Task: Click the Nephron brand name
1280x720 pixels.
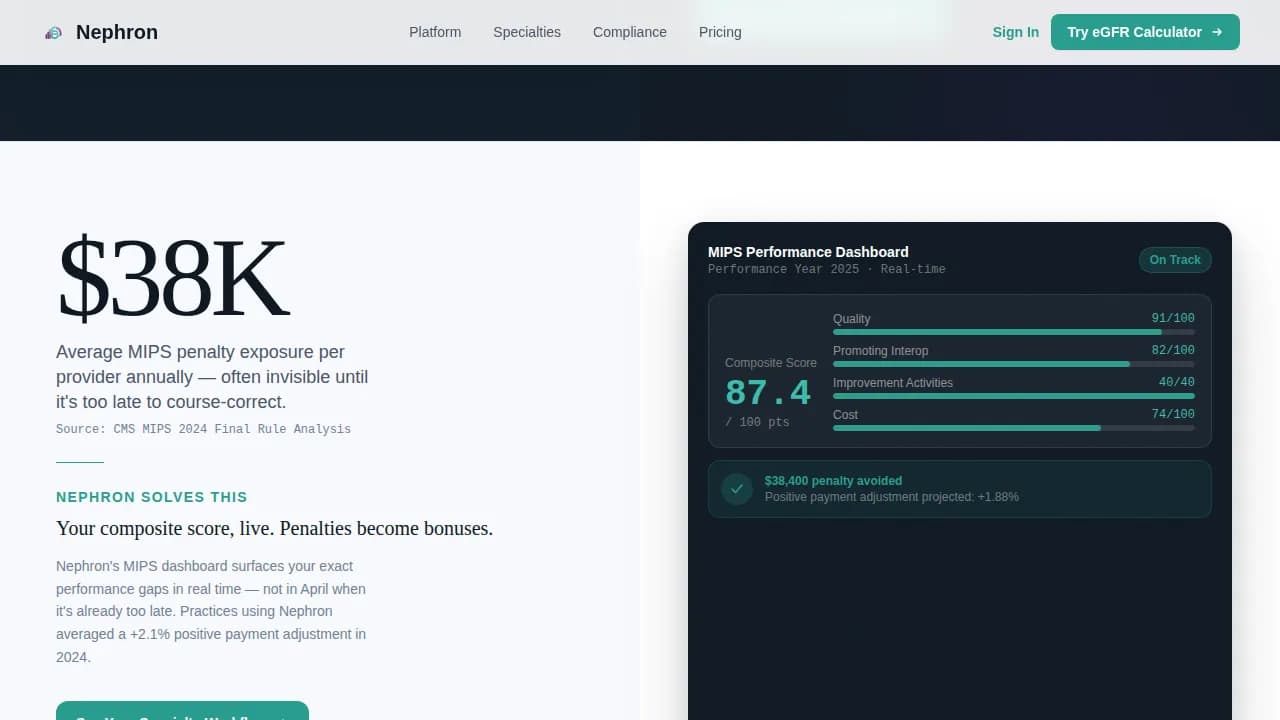Action: (x=117, y=32)
